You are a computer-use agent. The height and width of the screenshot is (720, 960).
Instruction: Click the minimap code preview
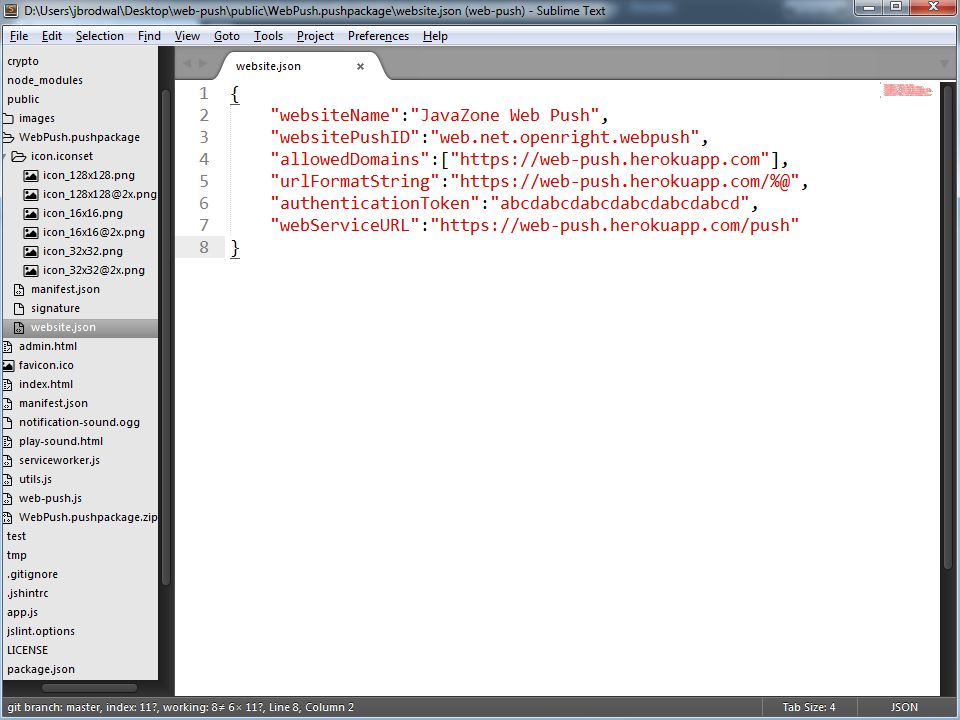pyautogui.click(x=907, y=91)
